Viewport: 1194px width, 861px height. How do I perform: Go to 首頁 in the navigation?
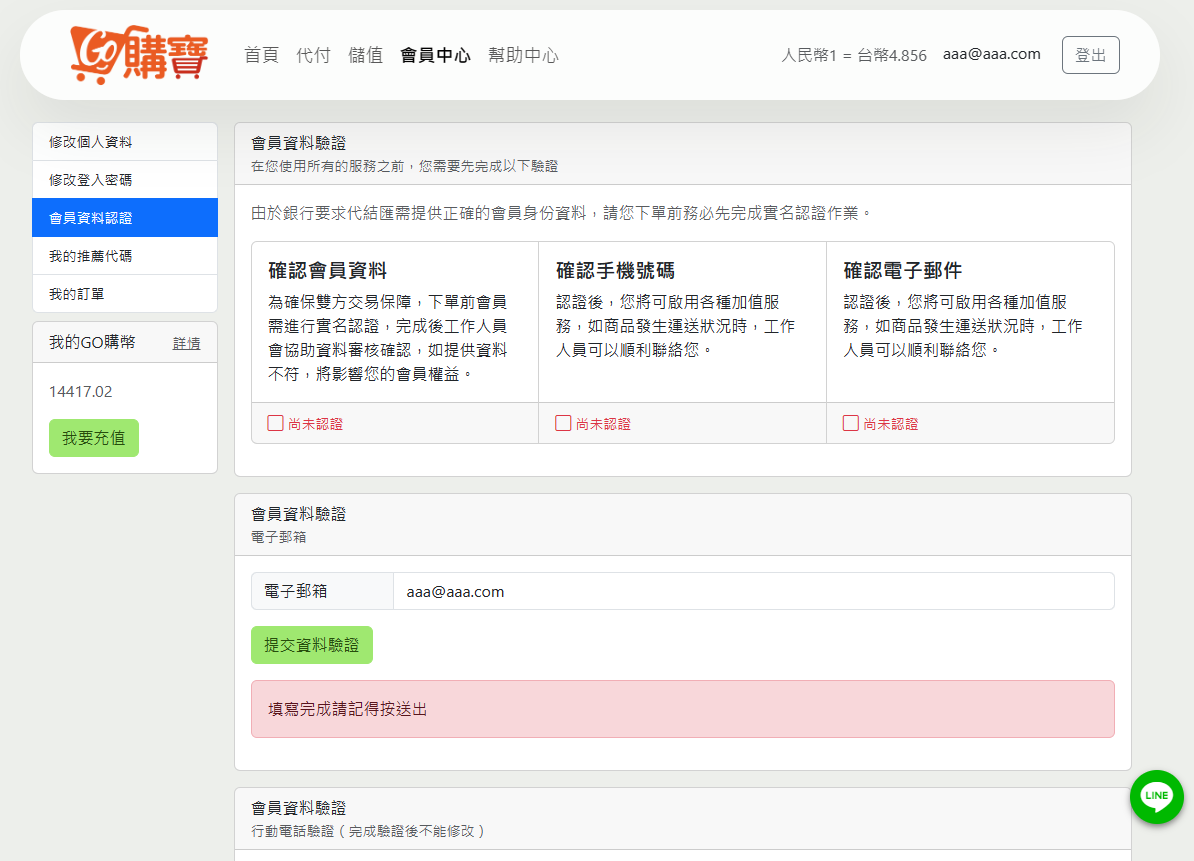point(261,55)
